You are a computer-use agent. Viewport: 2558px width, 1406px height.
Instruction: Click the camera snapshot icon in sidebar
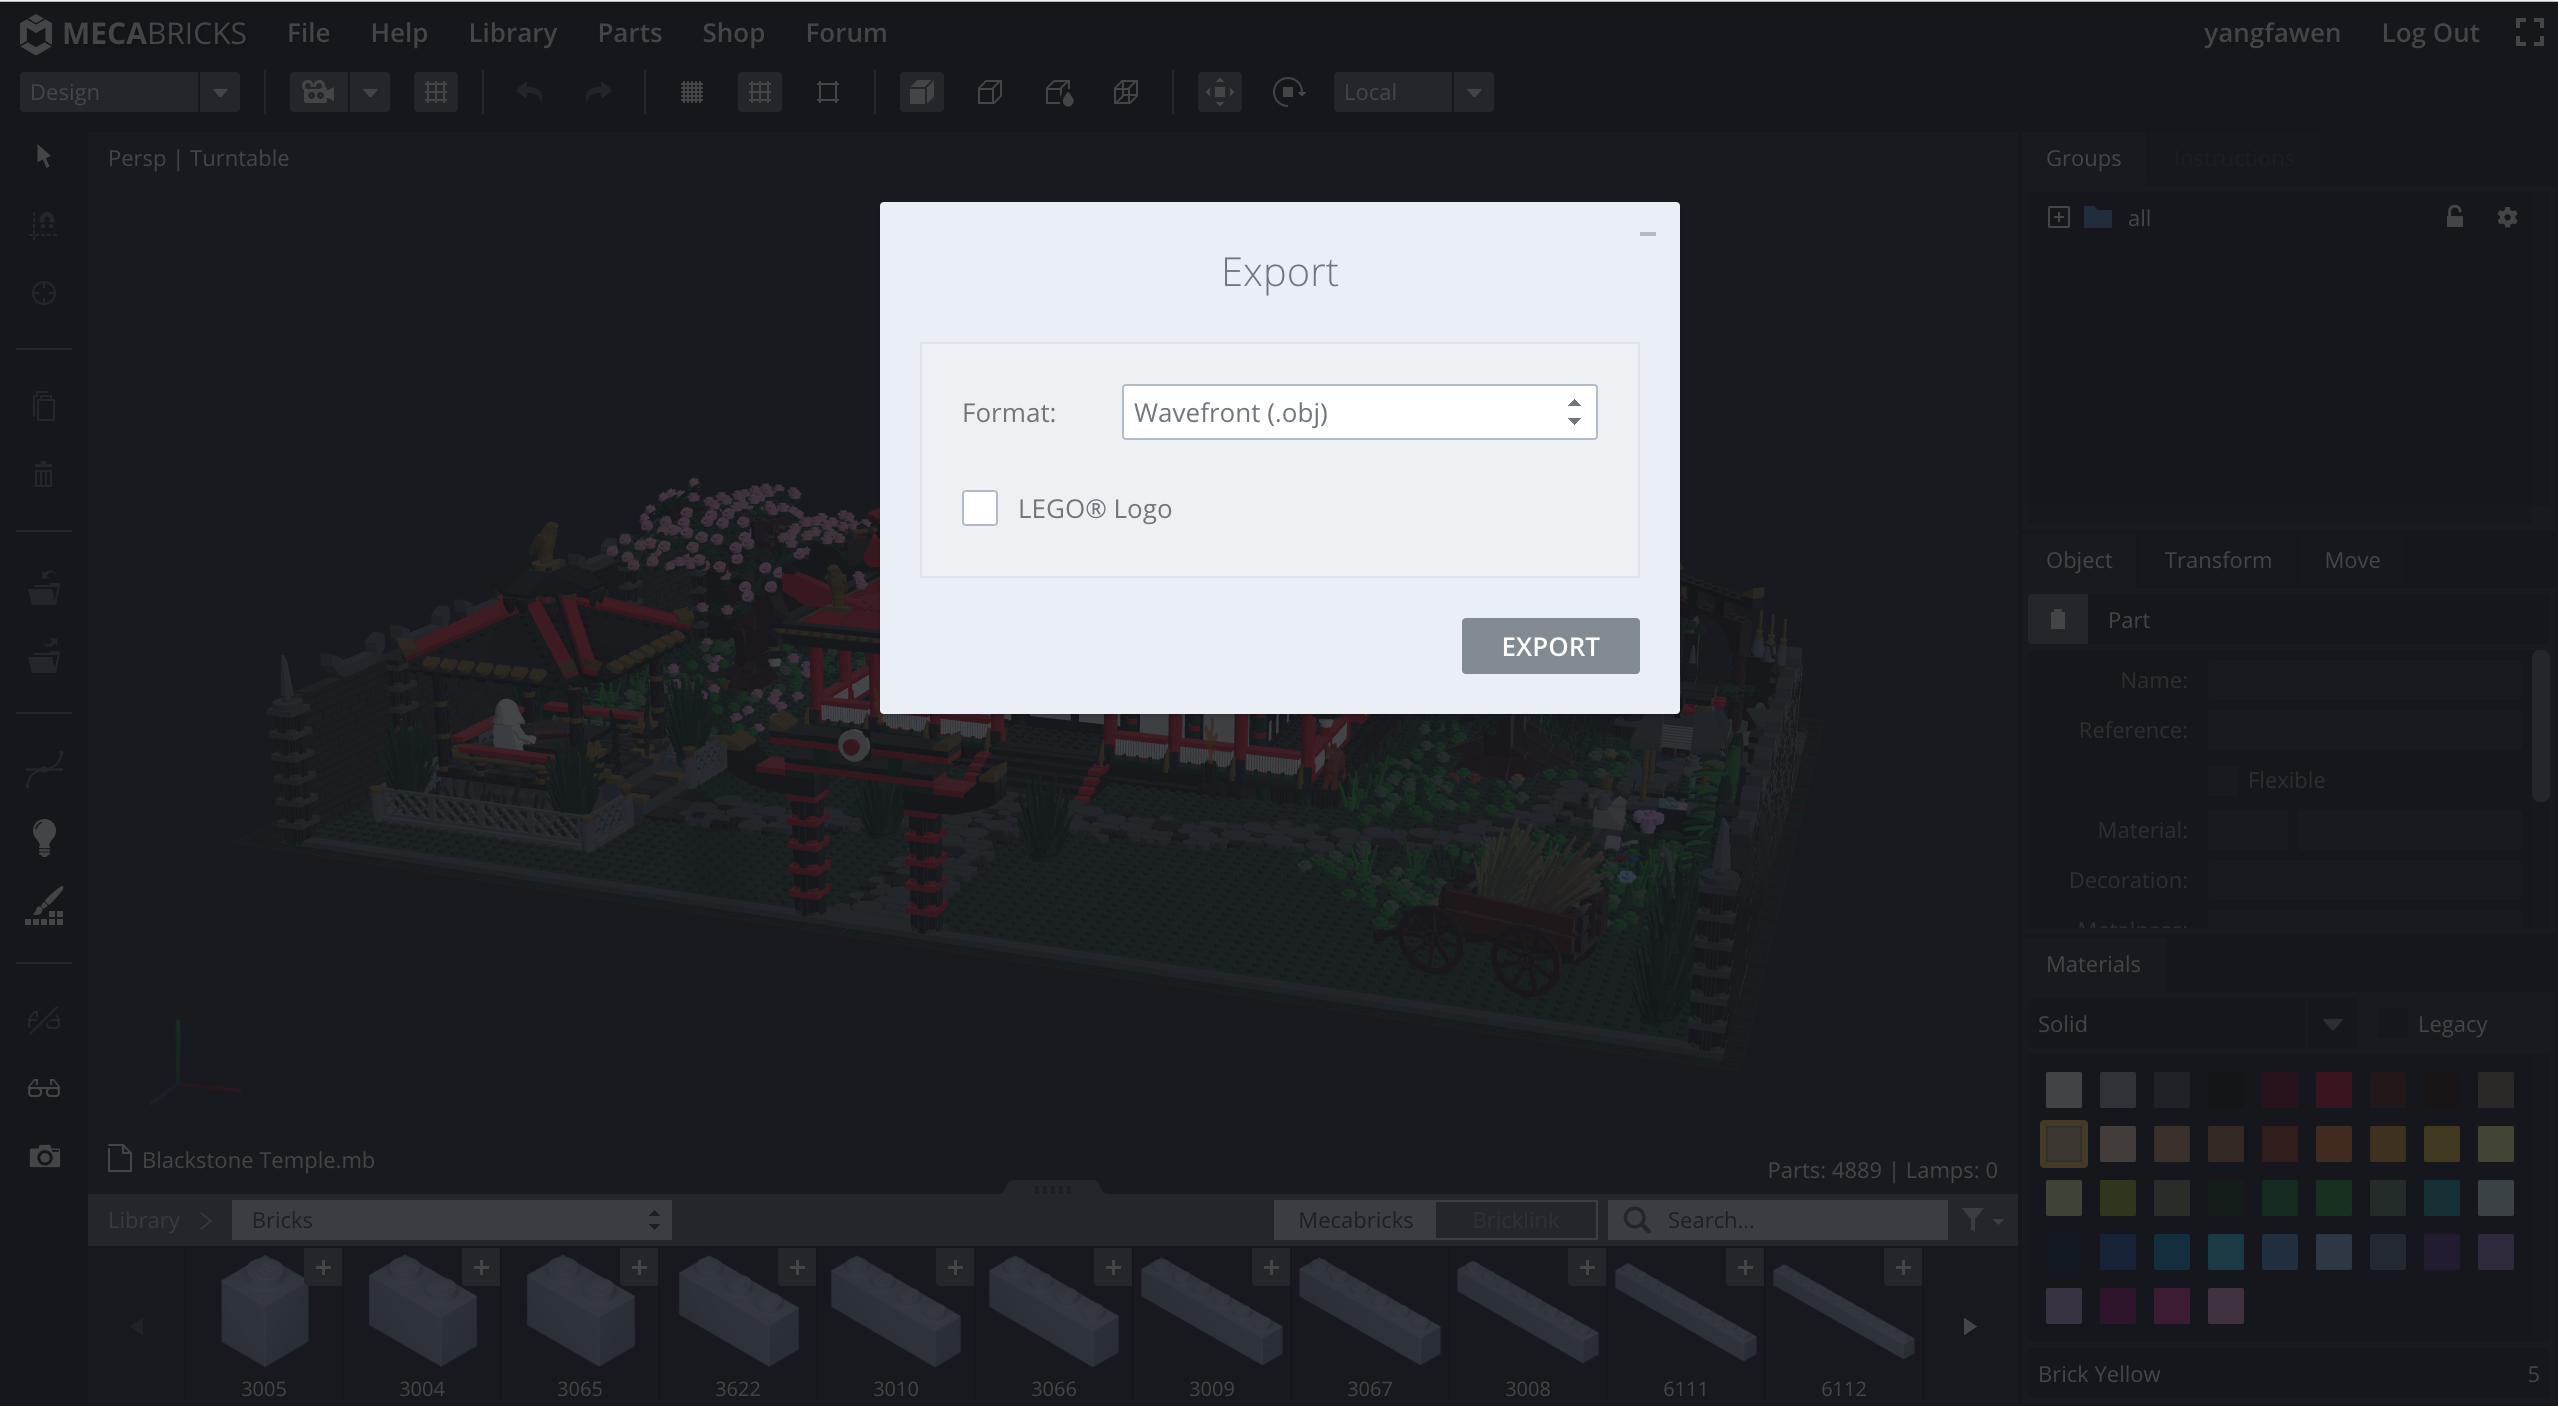tap(44, 1157)
